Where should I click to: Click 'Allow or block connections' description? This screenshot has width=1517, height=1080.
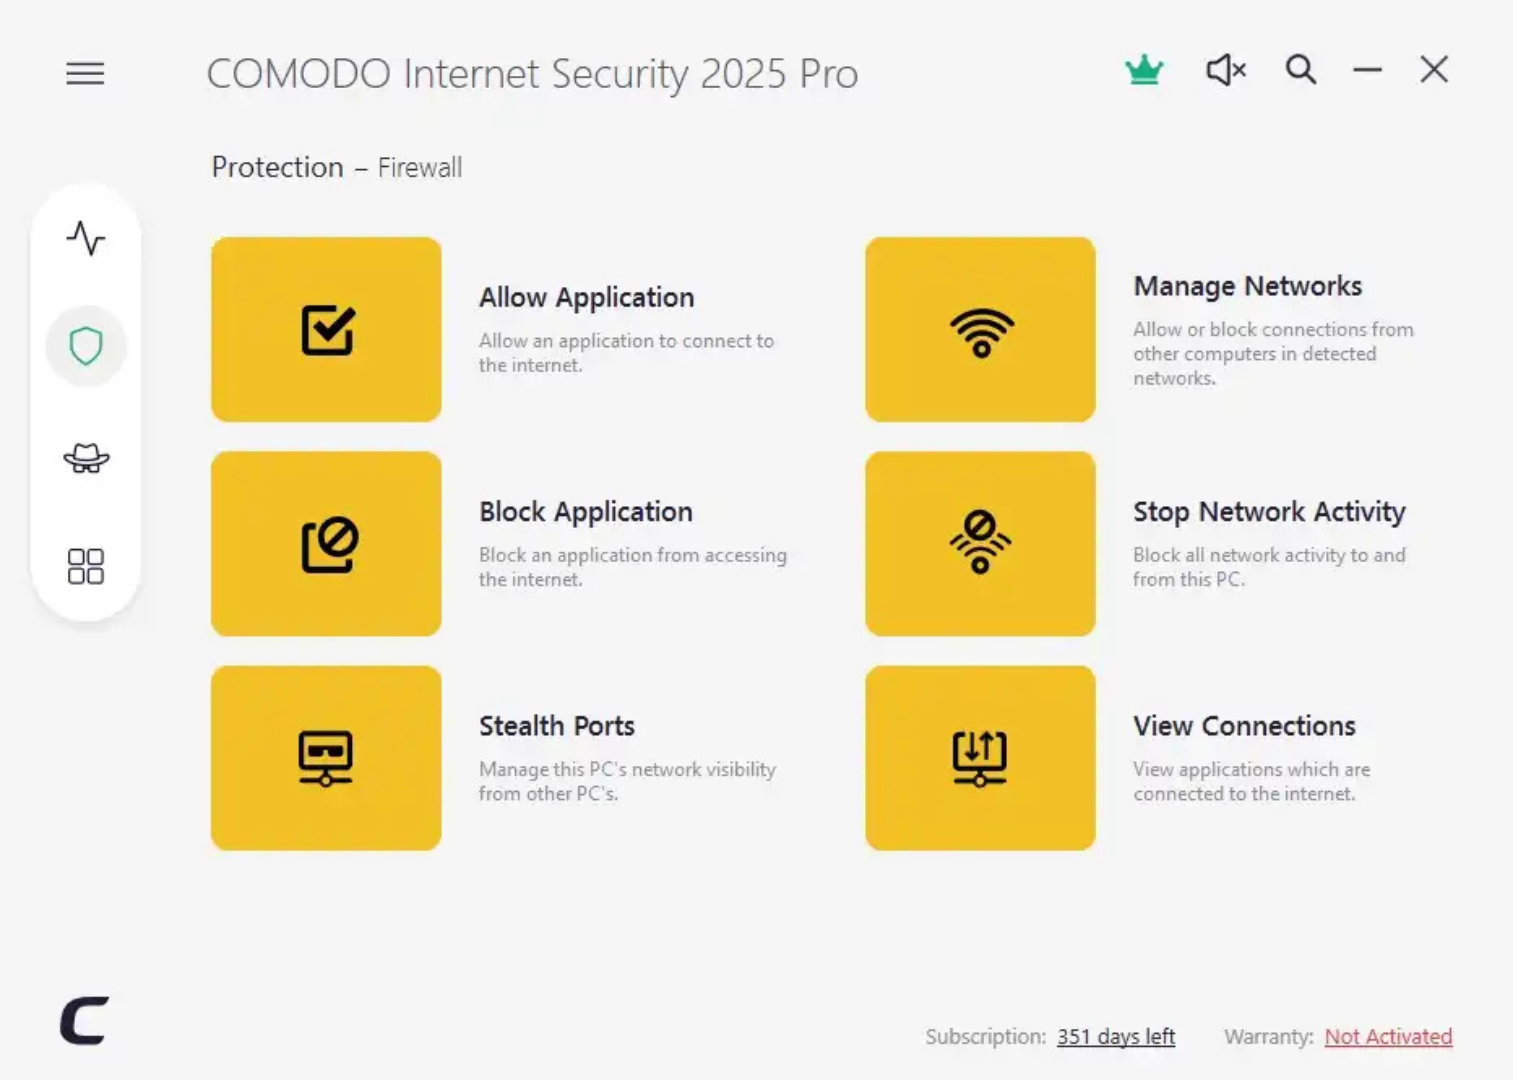(1273, 354)
